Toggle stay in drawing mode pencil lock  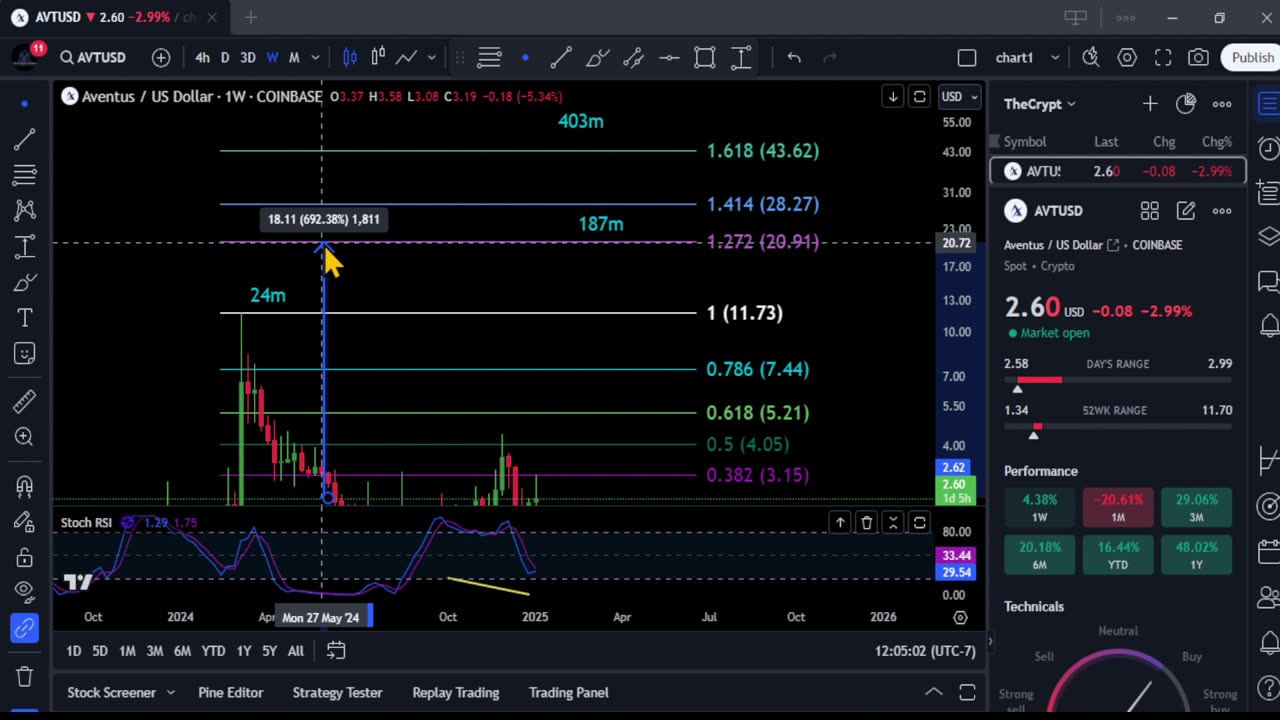point(25,521)
